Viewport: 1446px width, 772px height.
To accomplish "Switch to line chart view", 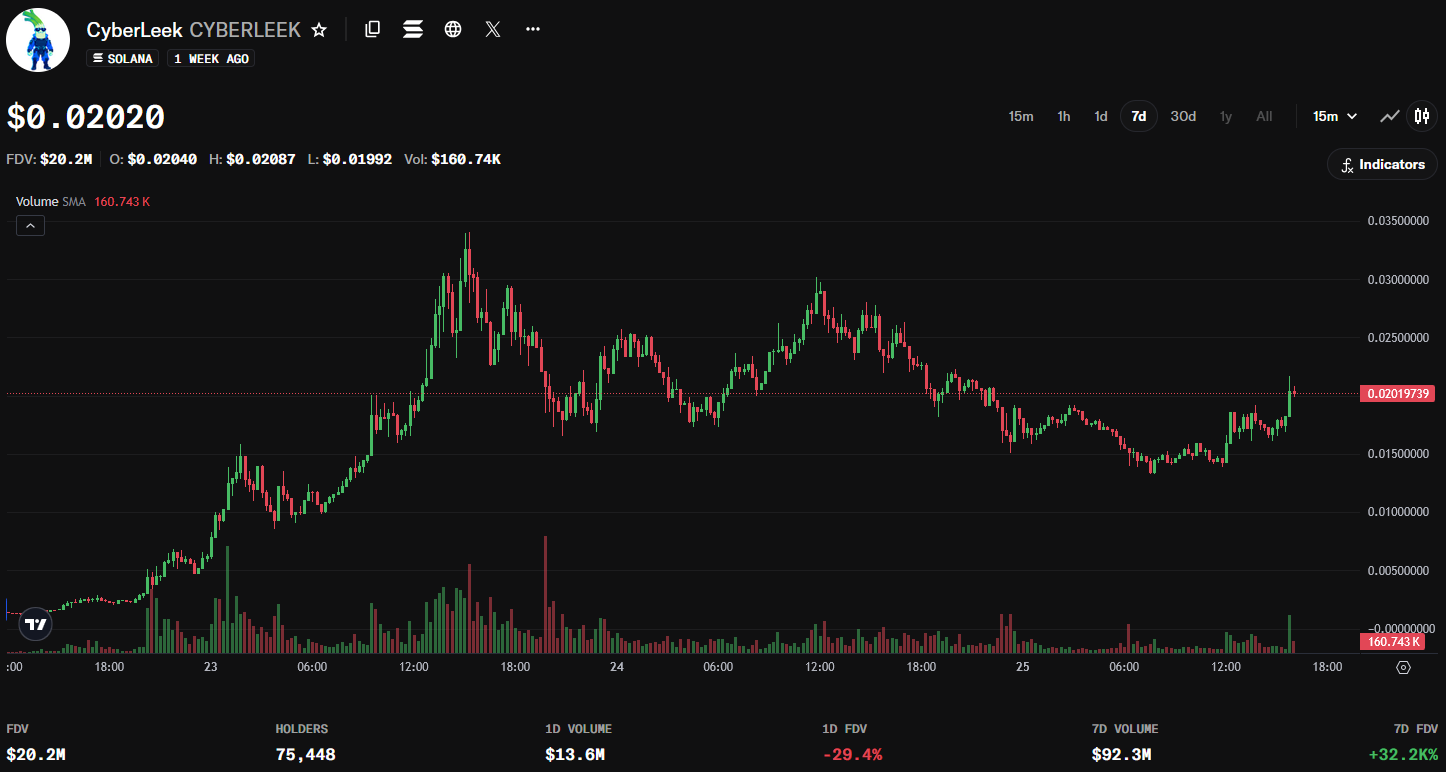I will pos(1390,116).
